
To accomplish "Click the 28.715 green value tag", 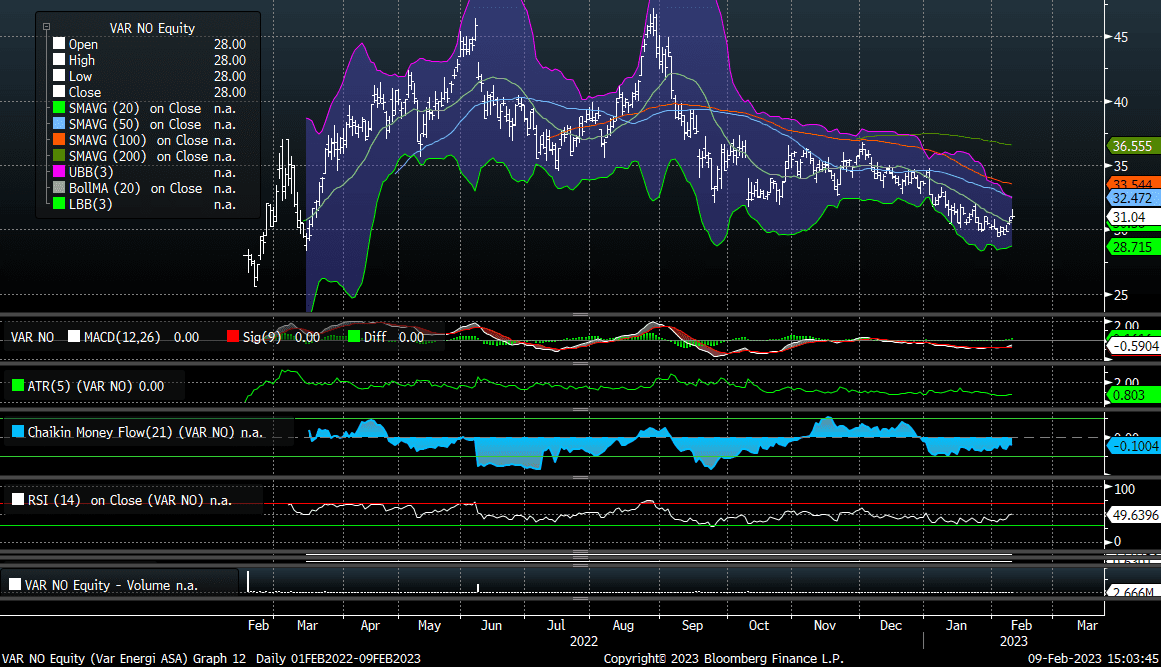I will click(x=1132, y=247).
